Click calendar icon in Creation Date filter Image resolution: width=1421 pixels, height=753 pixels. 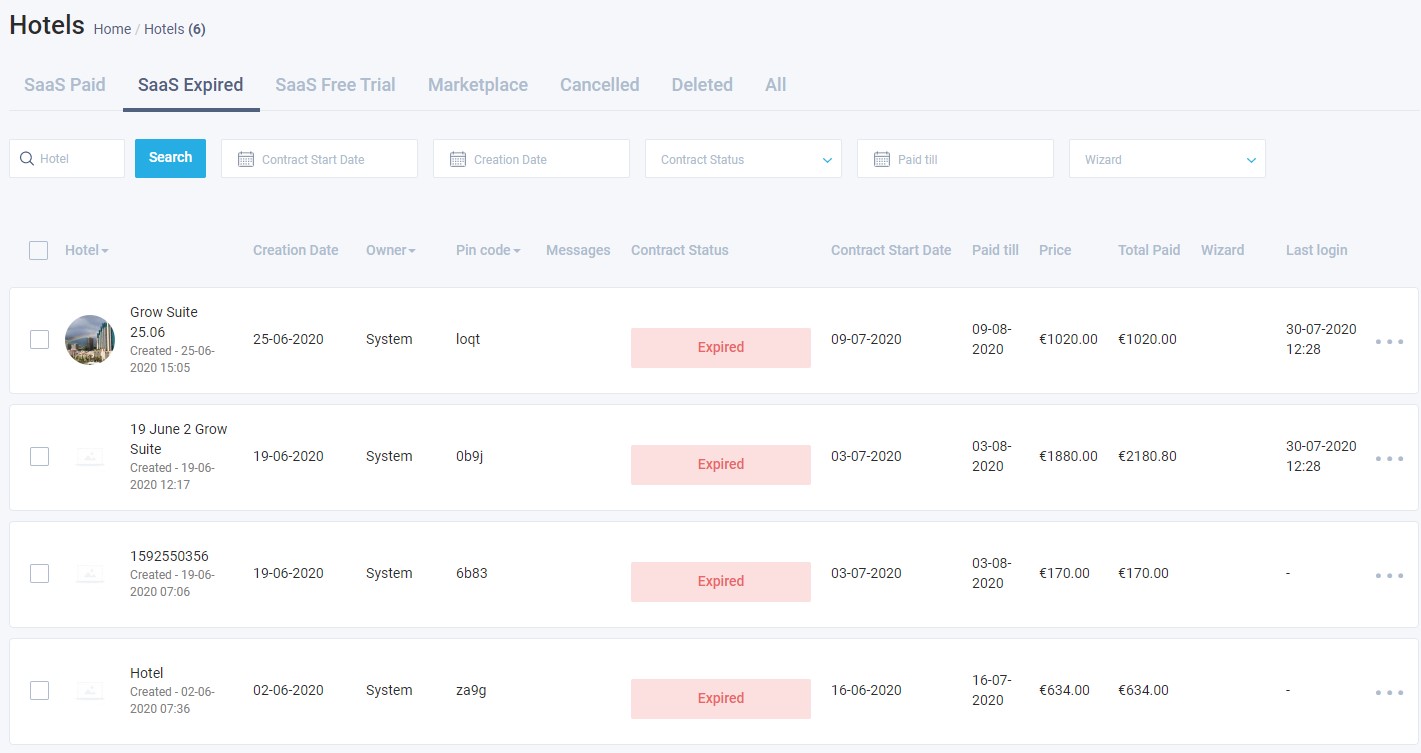458,159
